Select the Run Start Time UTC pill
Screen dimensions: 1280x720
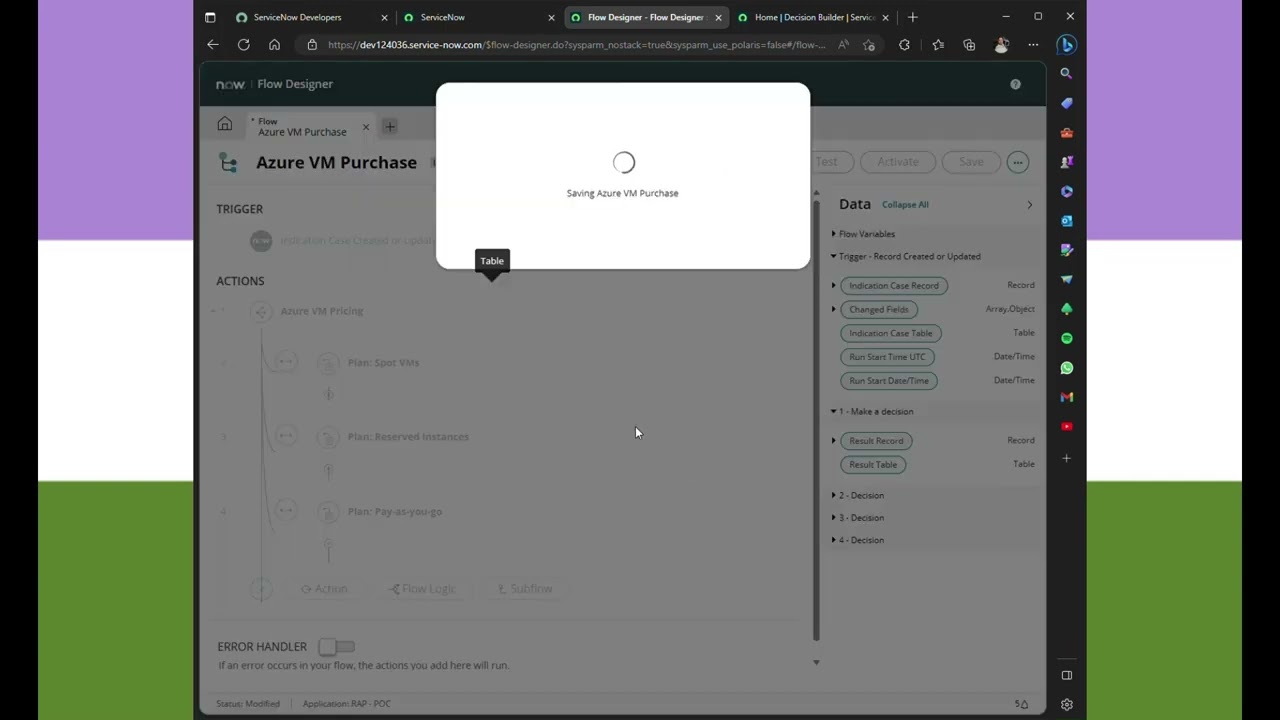[x=888, y=357]
